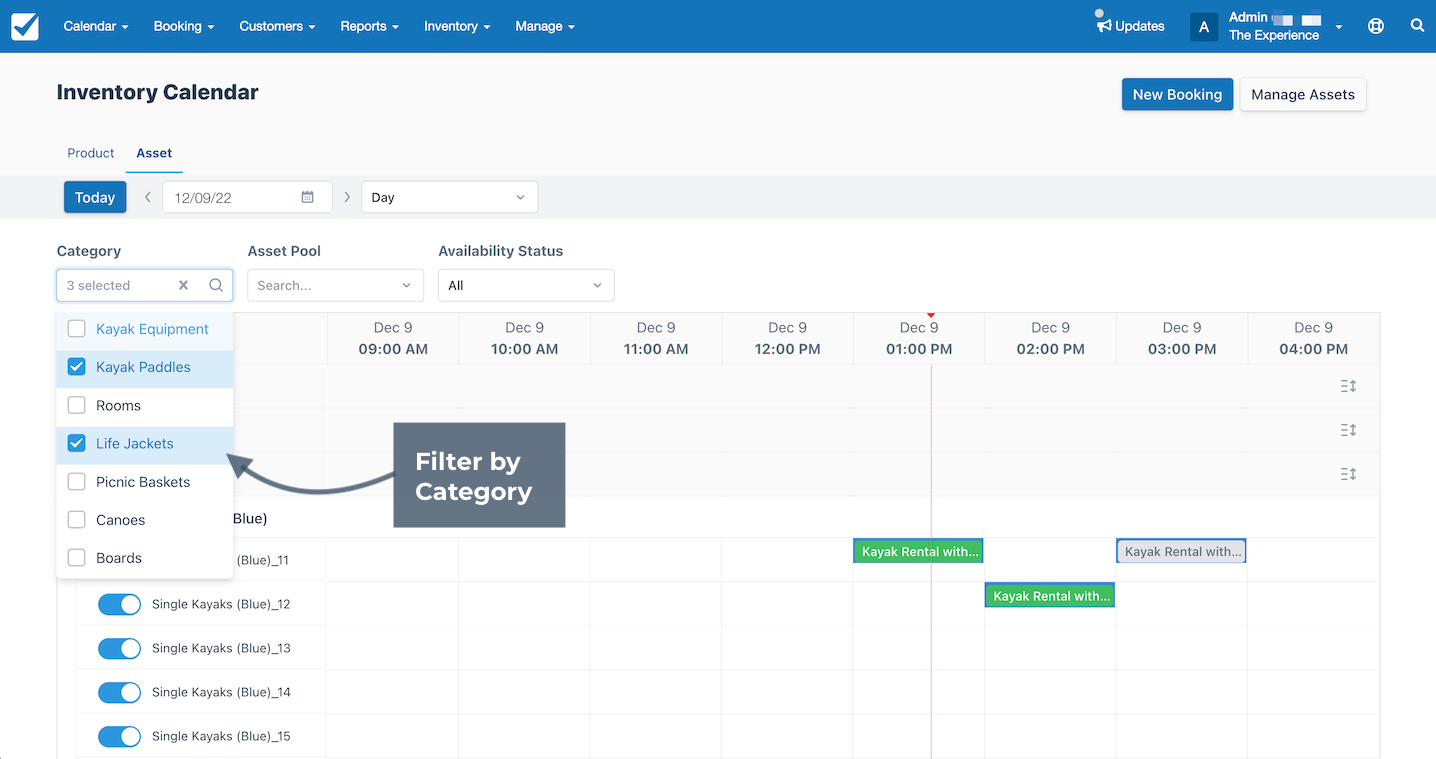The width and height of the screenshot is (1436, 759).
Task: Click the 09:00 AM column header
Action: point(393,338)
